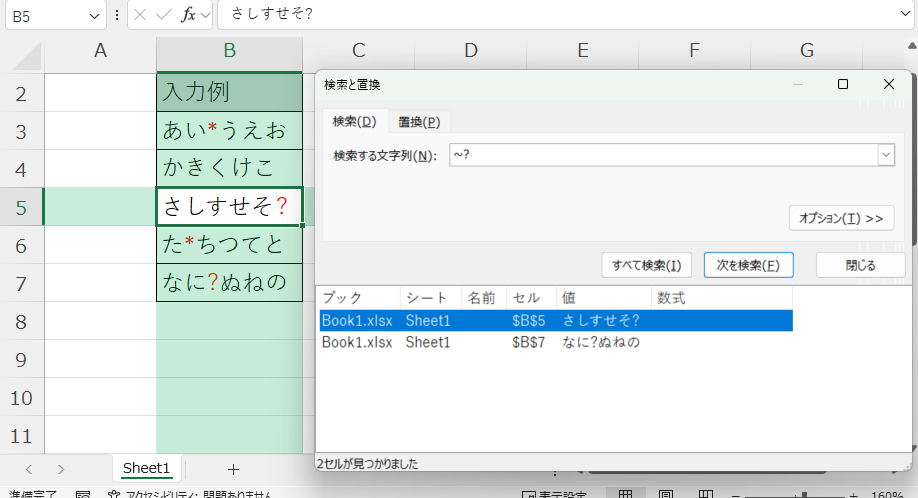Viewport: 918px width, 498px height.
Task: Switch to the 置換 (Replace) tab
Action: 418,122
